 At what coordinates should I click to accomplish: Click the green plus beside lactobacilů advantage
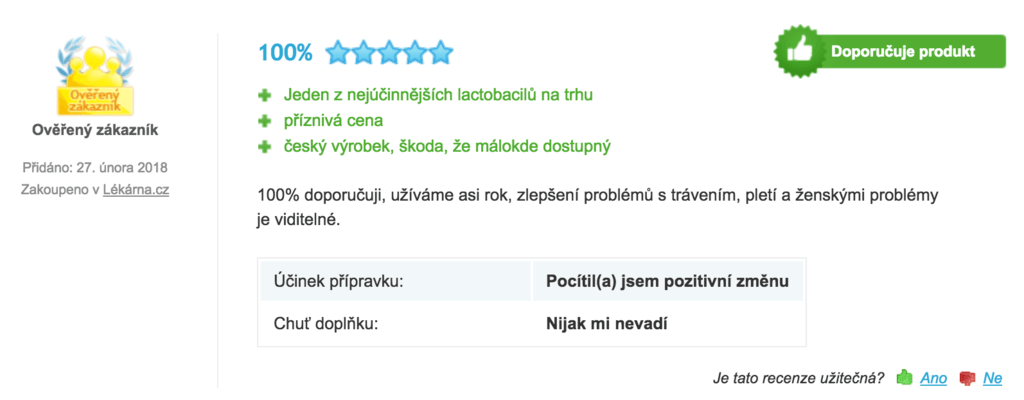(x=264, y=95)
